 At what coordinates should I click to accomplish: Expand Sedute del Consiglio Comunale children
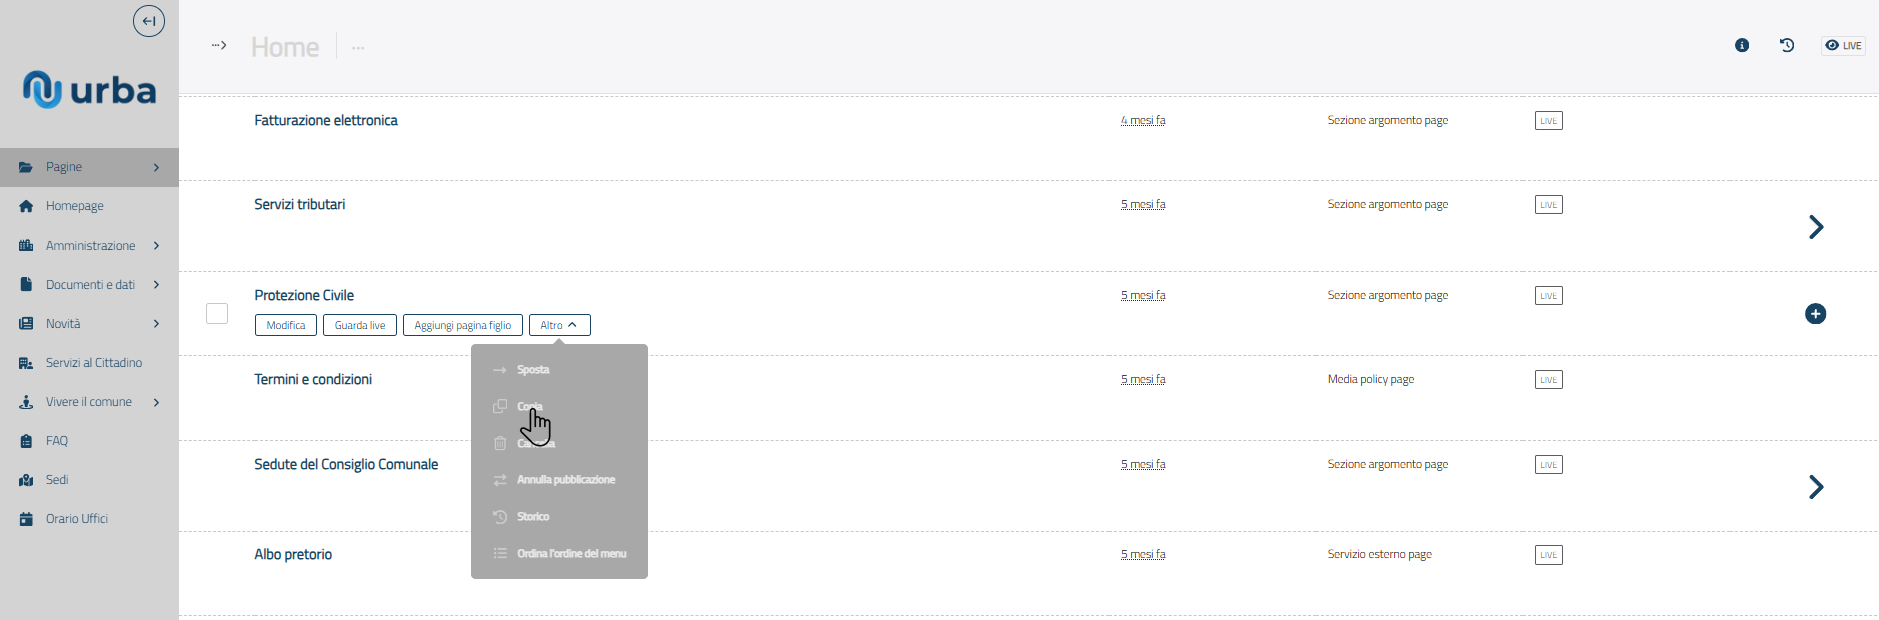click(1816, 487)
